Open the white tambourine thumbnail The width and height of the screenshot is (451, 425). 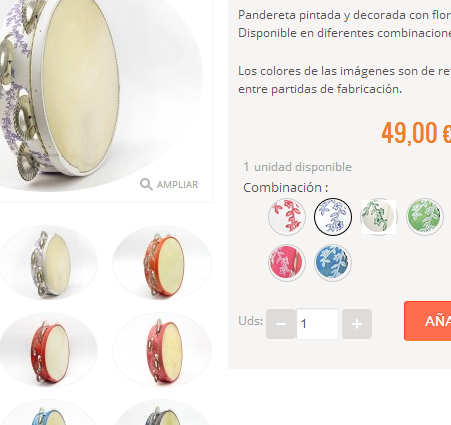(49, 263)
